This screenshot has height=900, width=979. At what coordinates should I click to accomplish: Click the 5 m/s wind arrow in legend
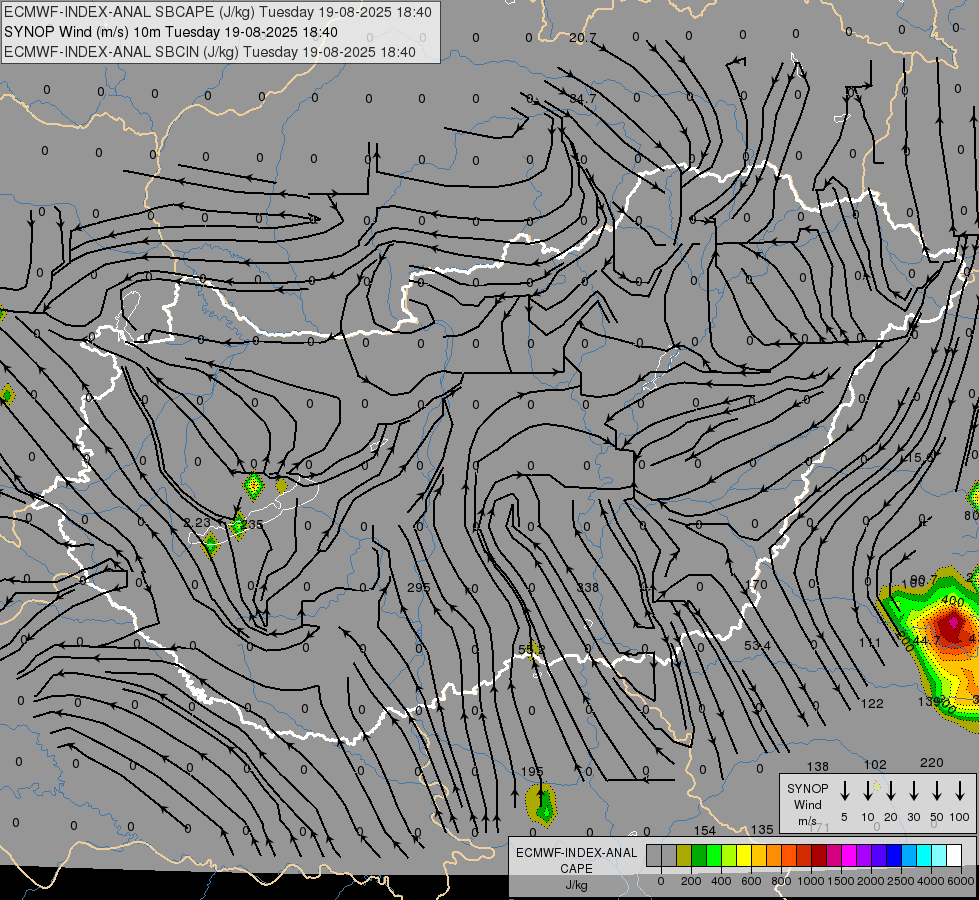(x=845, y=791)
